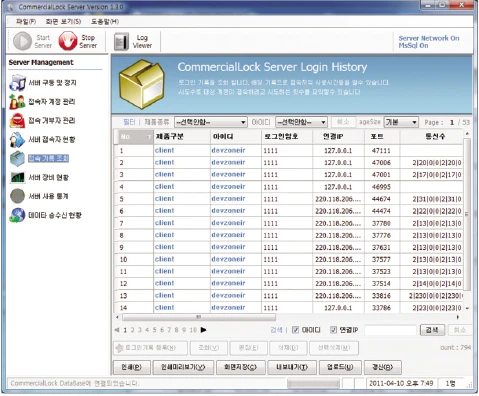Click the horizontal scrollbar thumb of table
Image resolution: width=479 pixels, height=396 pixels.
(199, 317)
